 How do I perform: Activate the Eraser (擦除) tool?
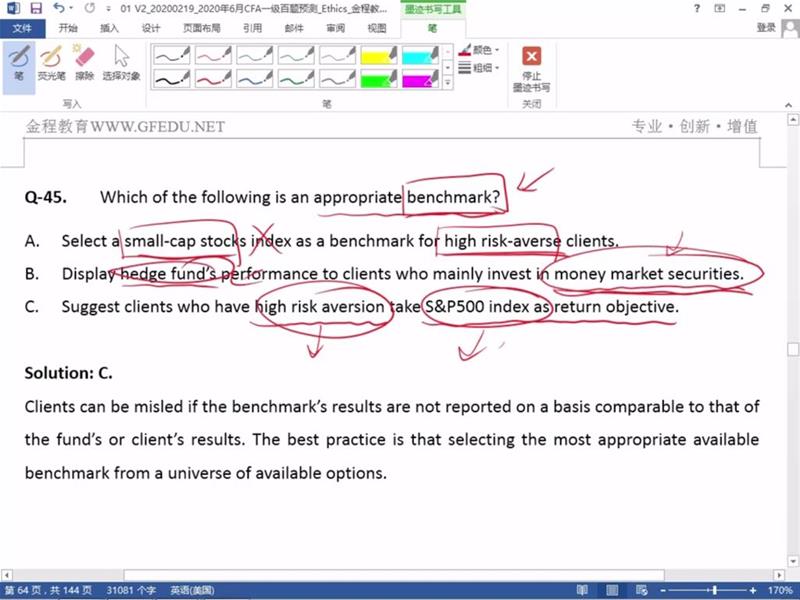click(x=84, y=63)
